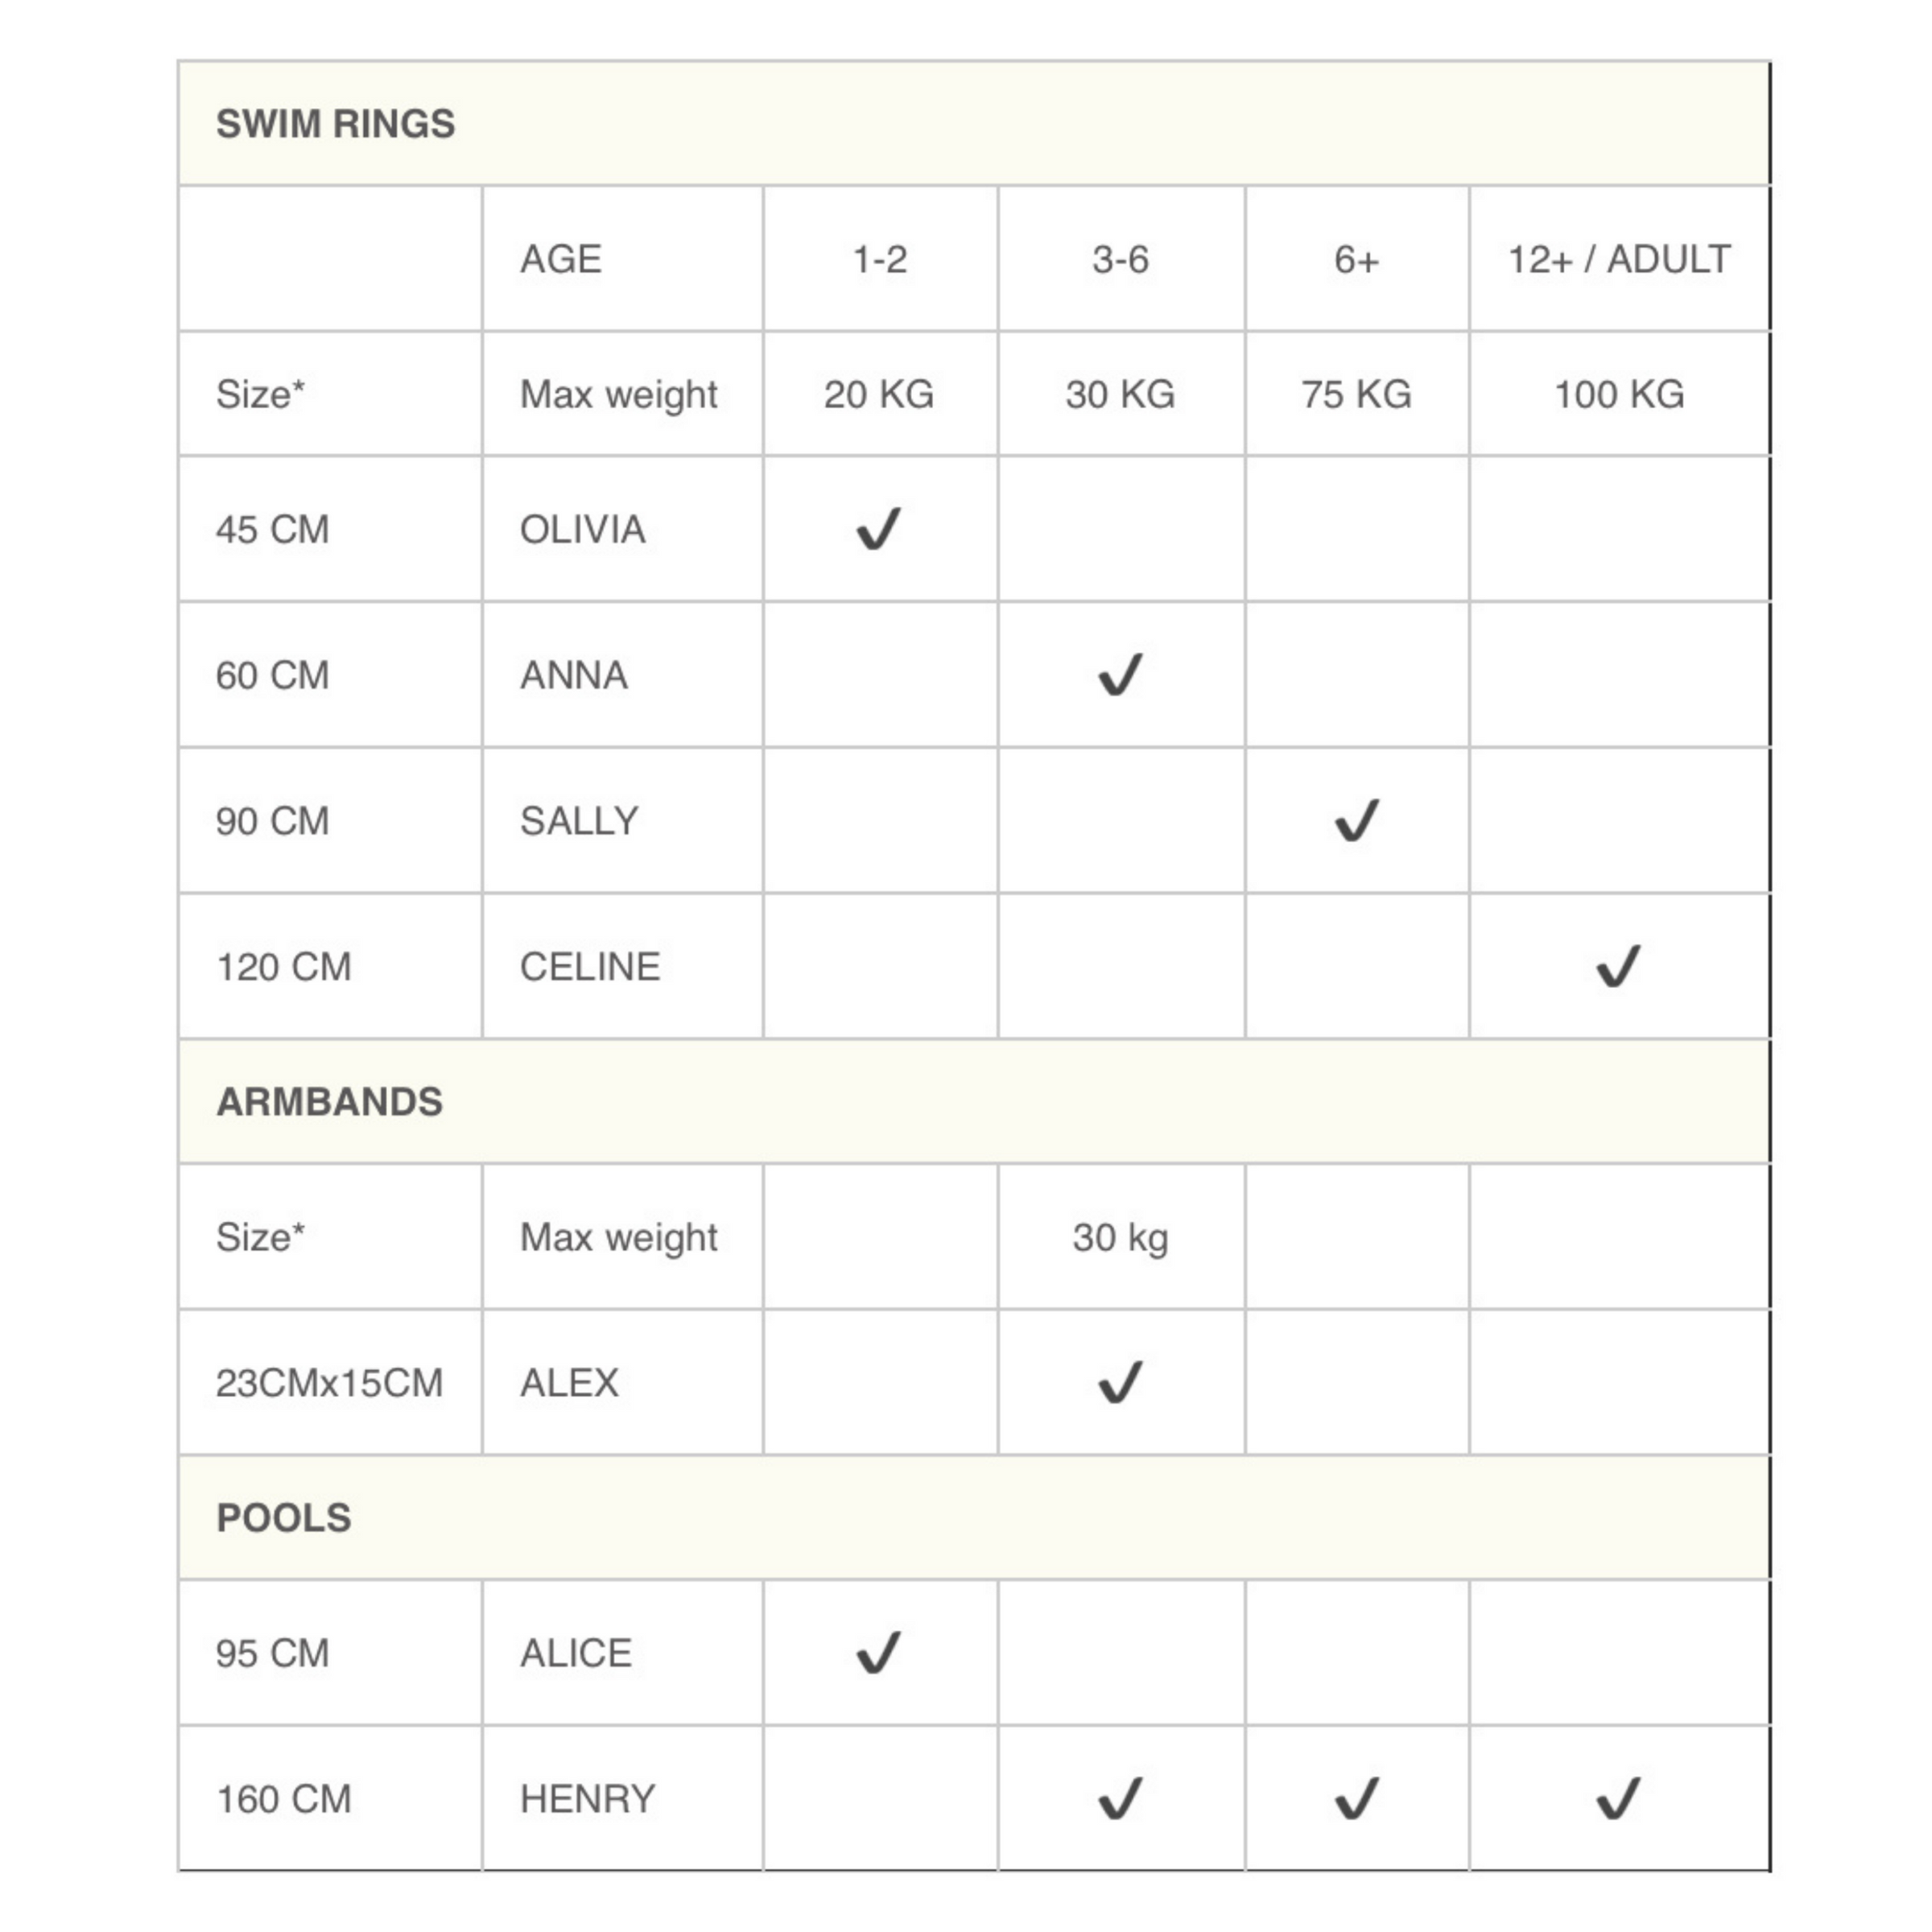The image size is (1932, 1932).
Task: Click the checkmark in the OLIVIA row
Action: pyautogui.click(x=879, y=529)
